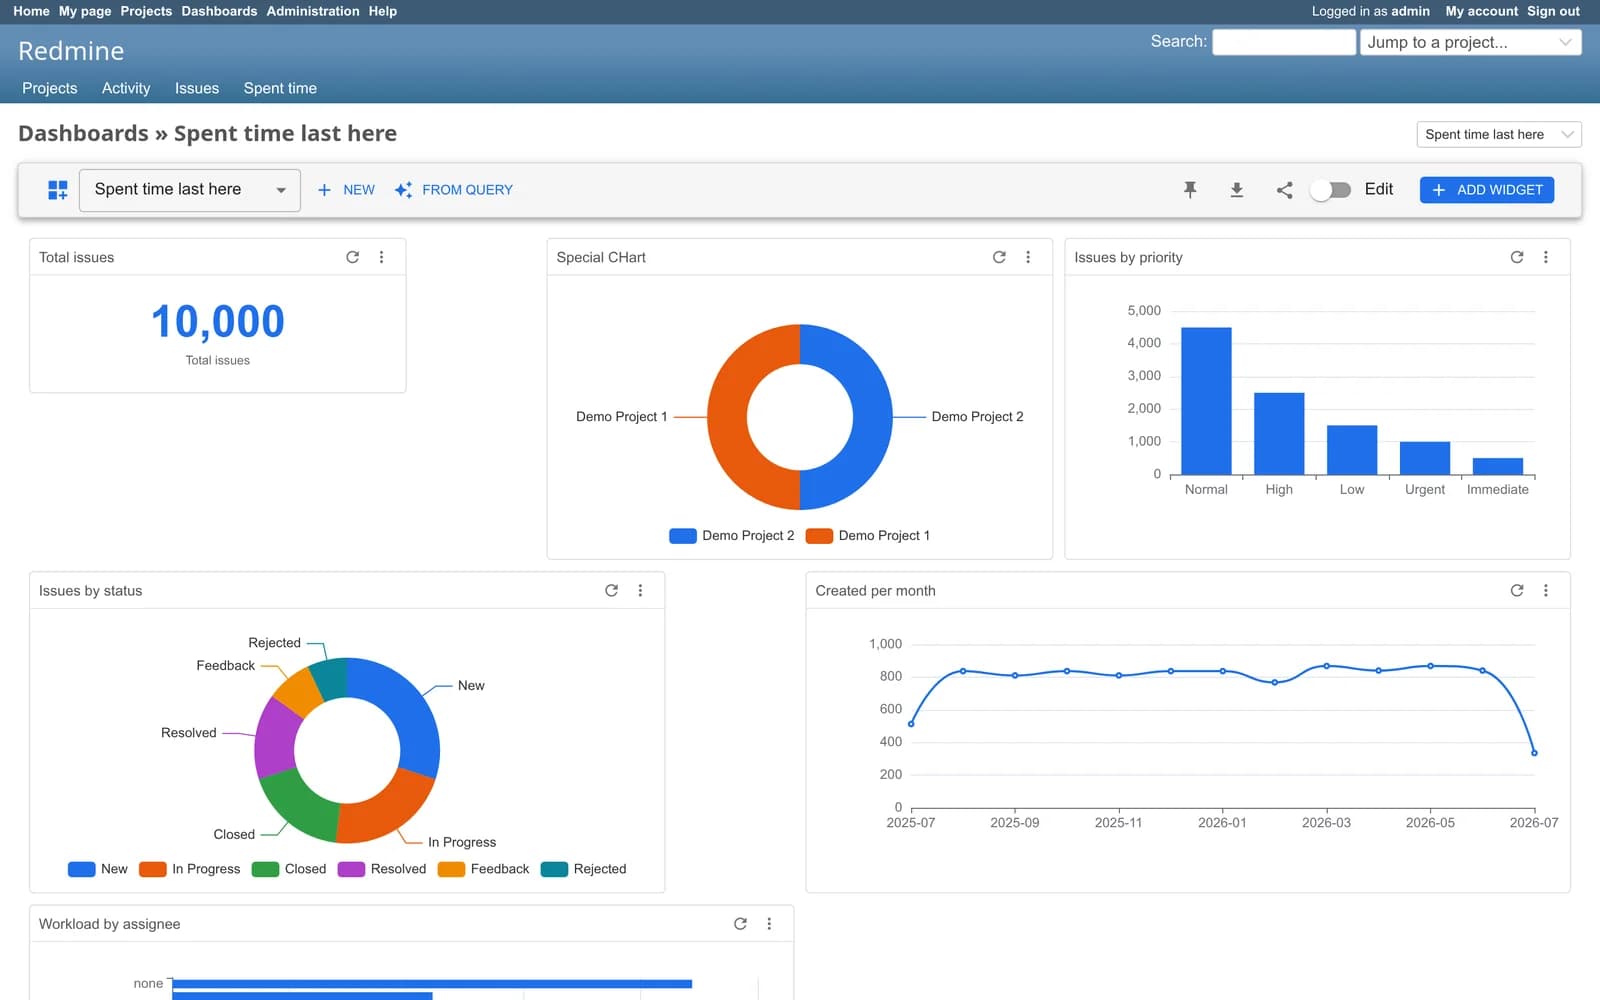Click the Rejected legend color swatch
The width and height of the screenshot is (1600, 1000).
click(x=554, y=869)
